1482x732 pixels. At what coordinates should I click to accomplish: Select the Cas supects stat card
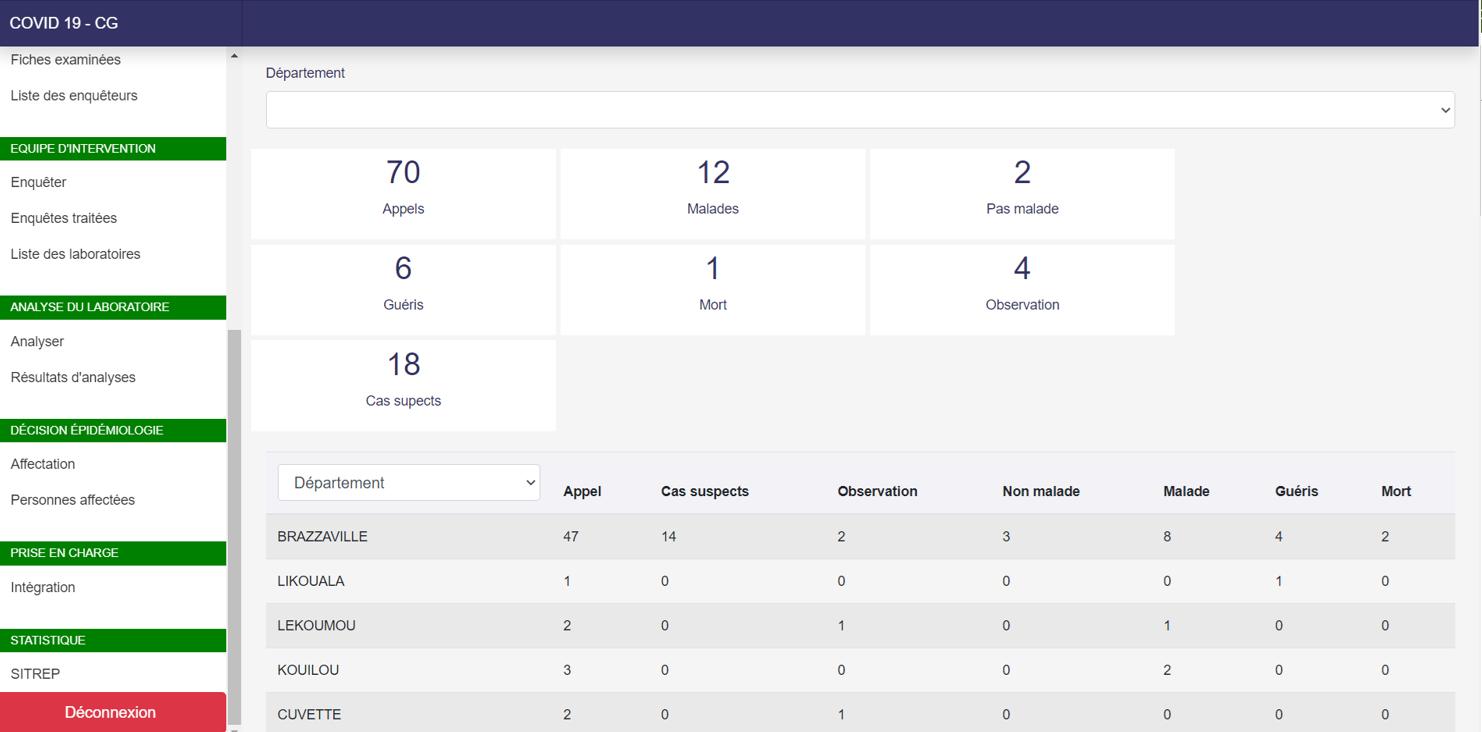click(403, 385)
